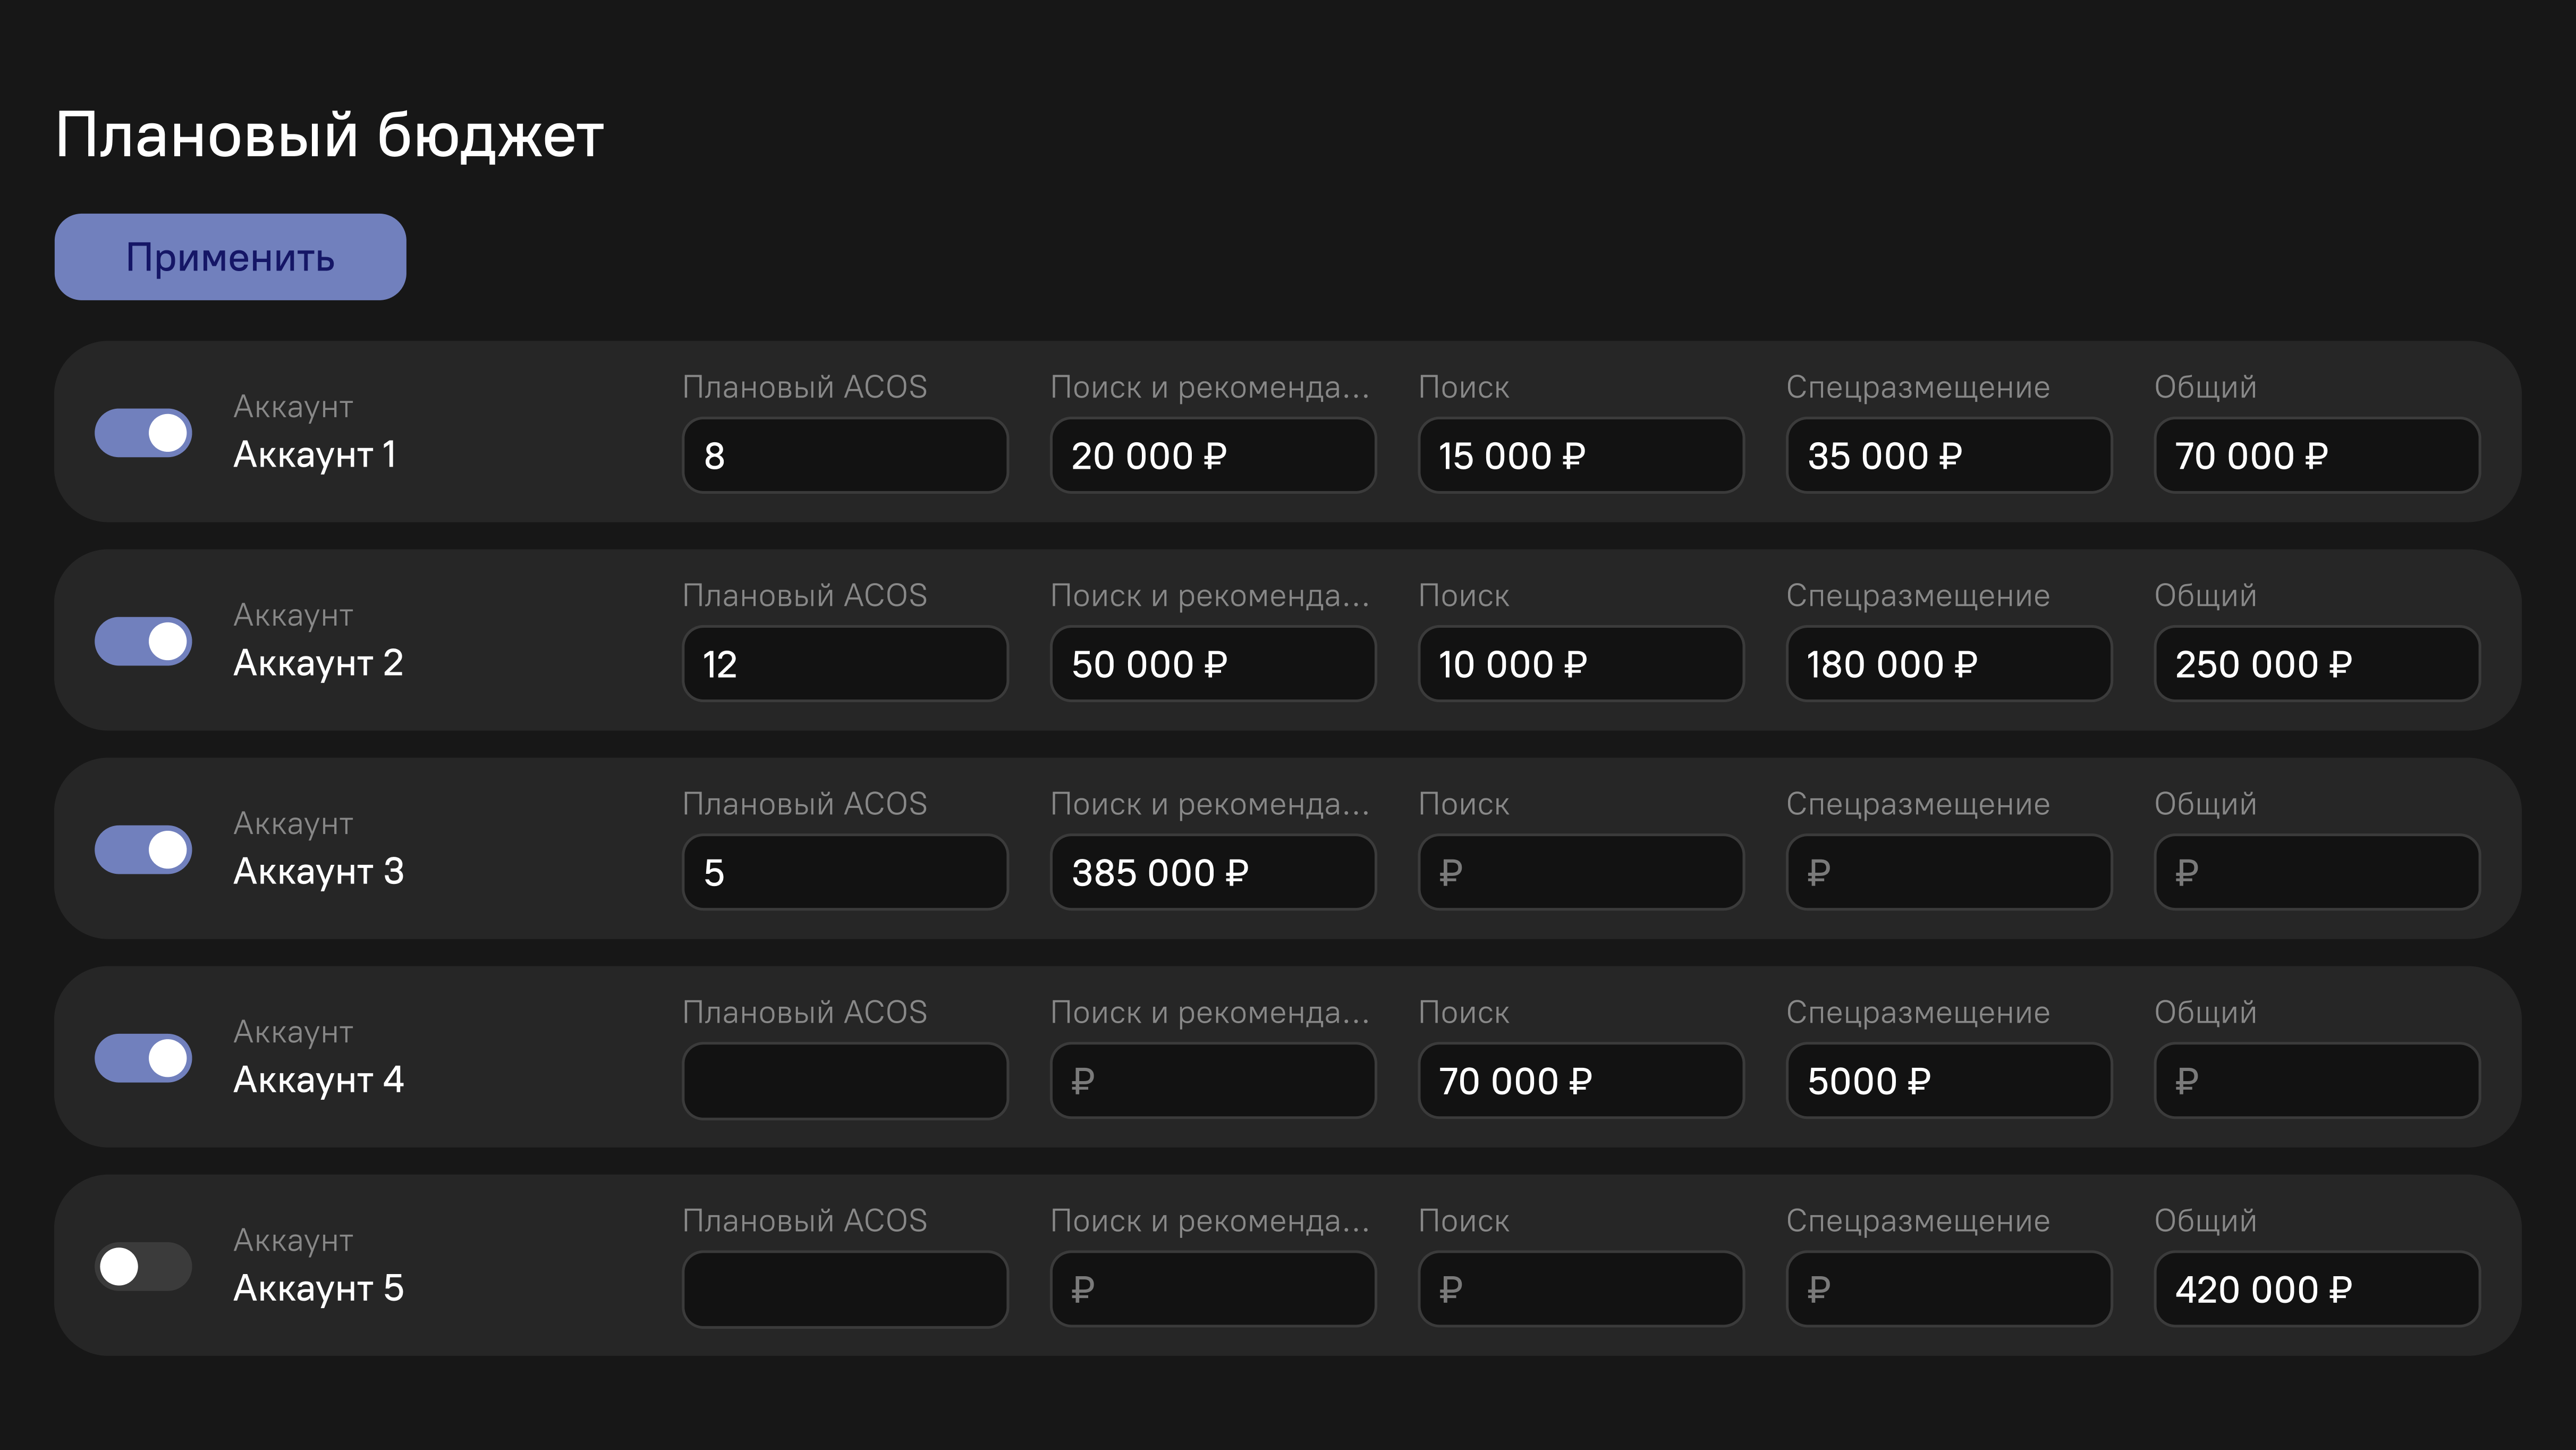Edit Аккаунт 1 Плановый ACOS field
This screenshot has width=2576, height=1450.
tap(845, 456)
